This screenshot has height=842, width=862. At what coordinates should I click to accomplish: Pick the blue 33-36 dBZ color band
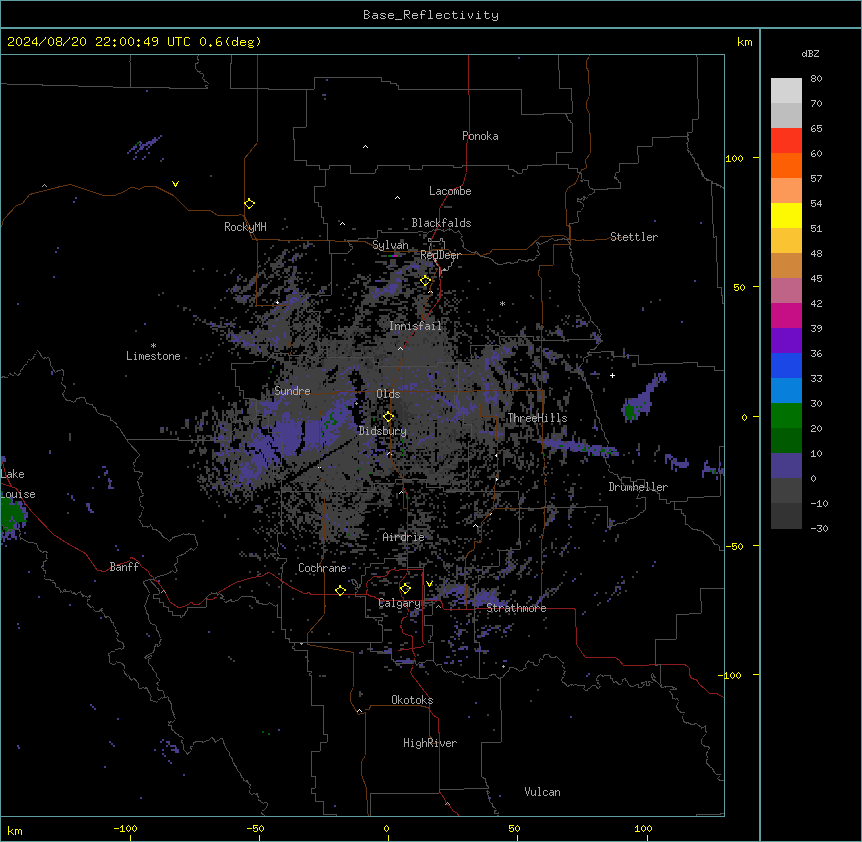pos(786,365)
